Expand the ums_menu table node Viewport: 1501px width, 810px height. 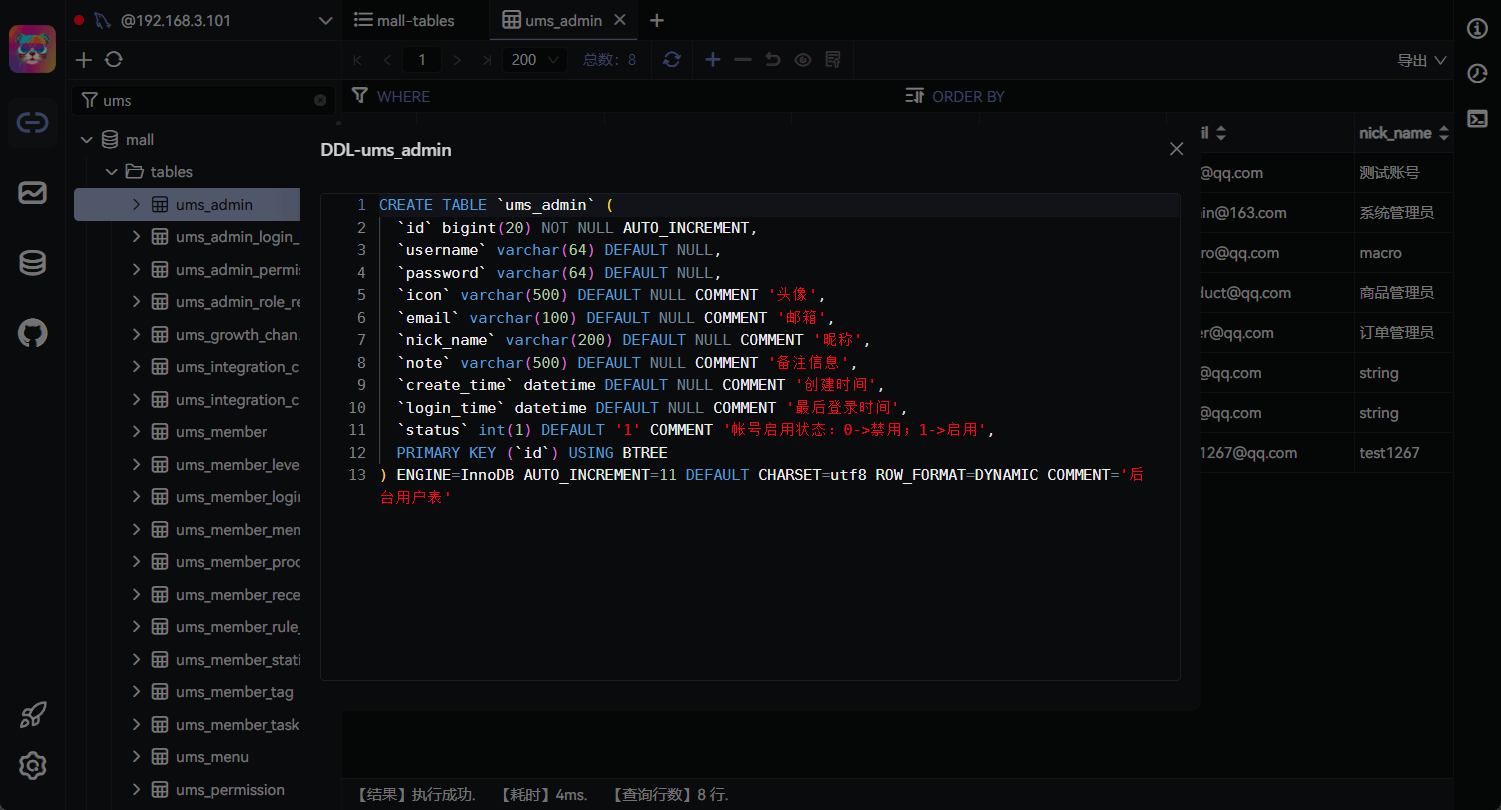pos(137,757)
